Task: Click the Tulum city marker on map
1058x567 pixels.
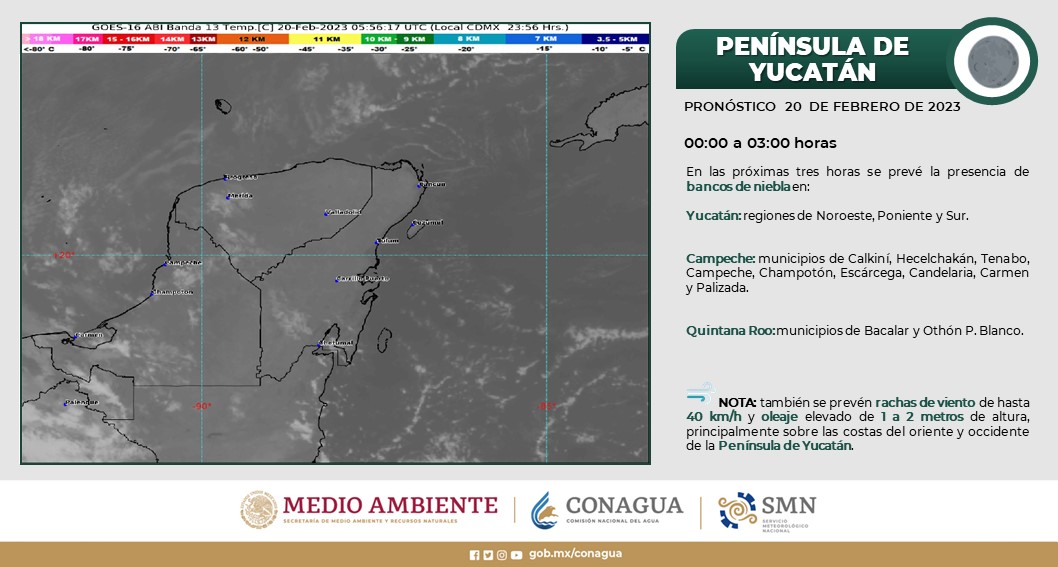Action: (x=377, y=242)
